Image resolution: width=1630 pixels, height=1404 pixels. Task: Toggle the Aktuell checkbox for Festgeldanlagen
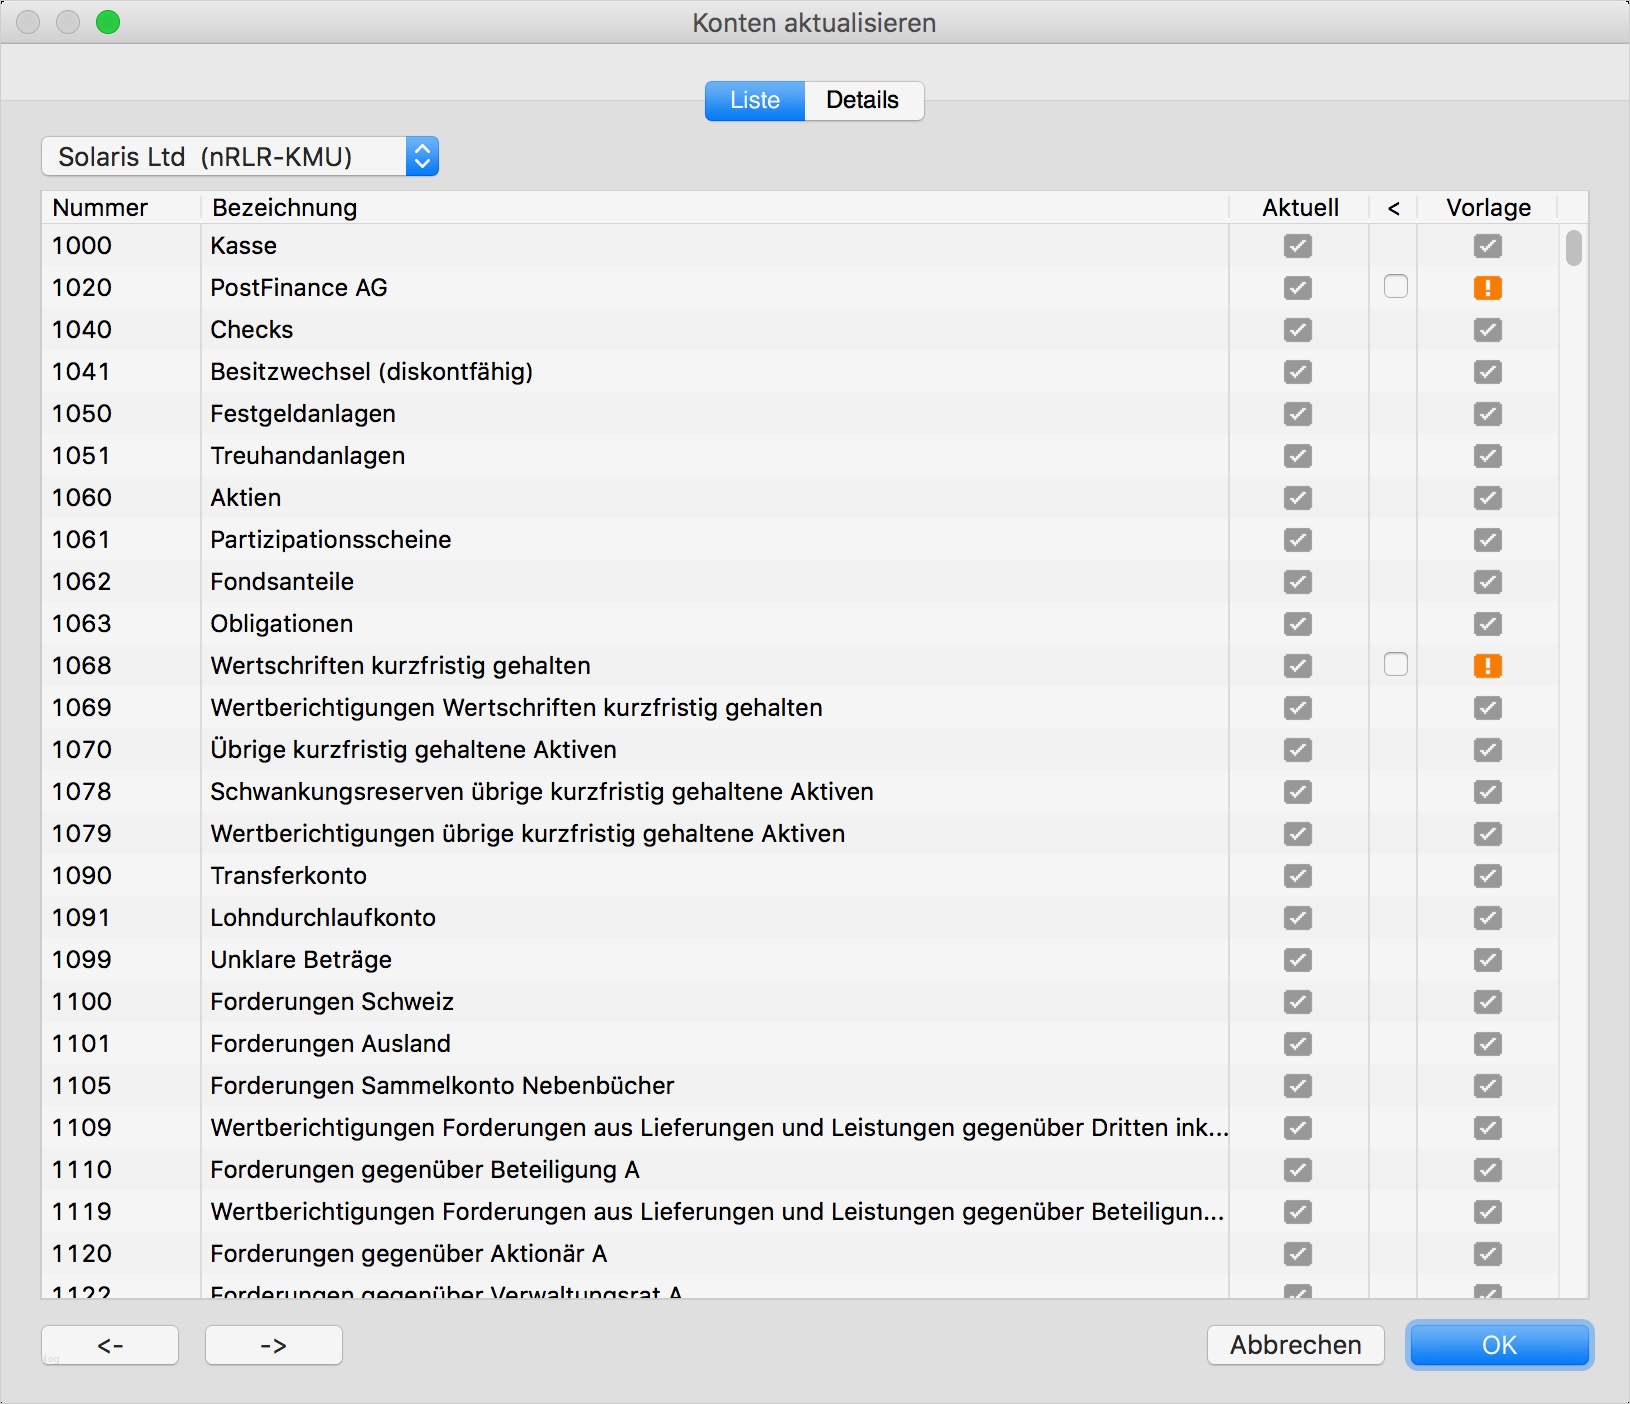[x=1297, y=414]
